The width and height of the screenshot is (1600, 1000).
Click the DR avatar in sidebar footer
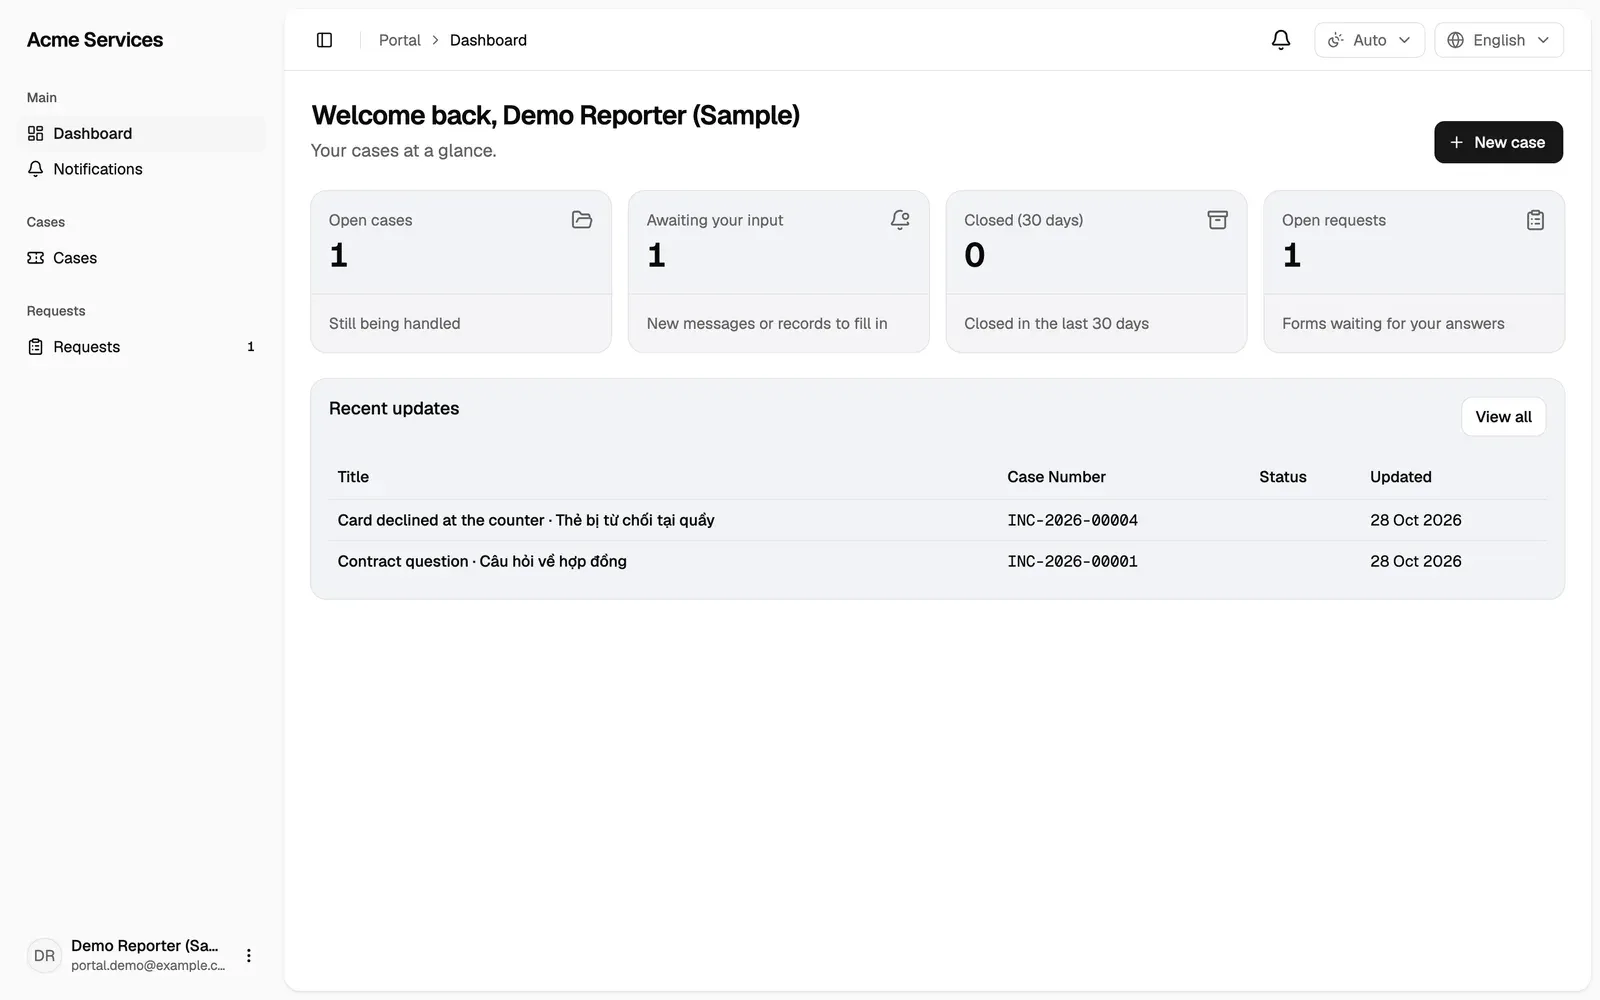click(44, 956)
